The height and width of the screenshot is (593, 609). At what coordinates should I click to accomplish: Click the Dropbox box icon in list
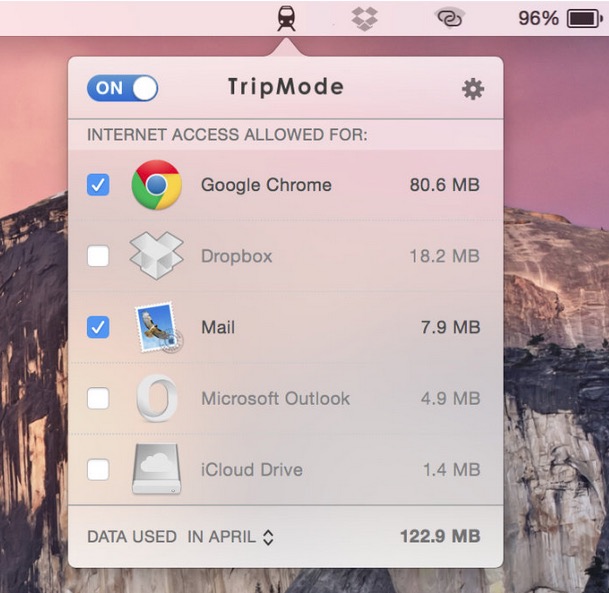point(157,256)
